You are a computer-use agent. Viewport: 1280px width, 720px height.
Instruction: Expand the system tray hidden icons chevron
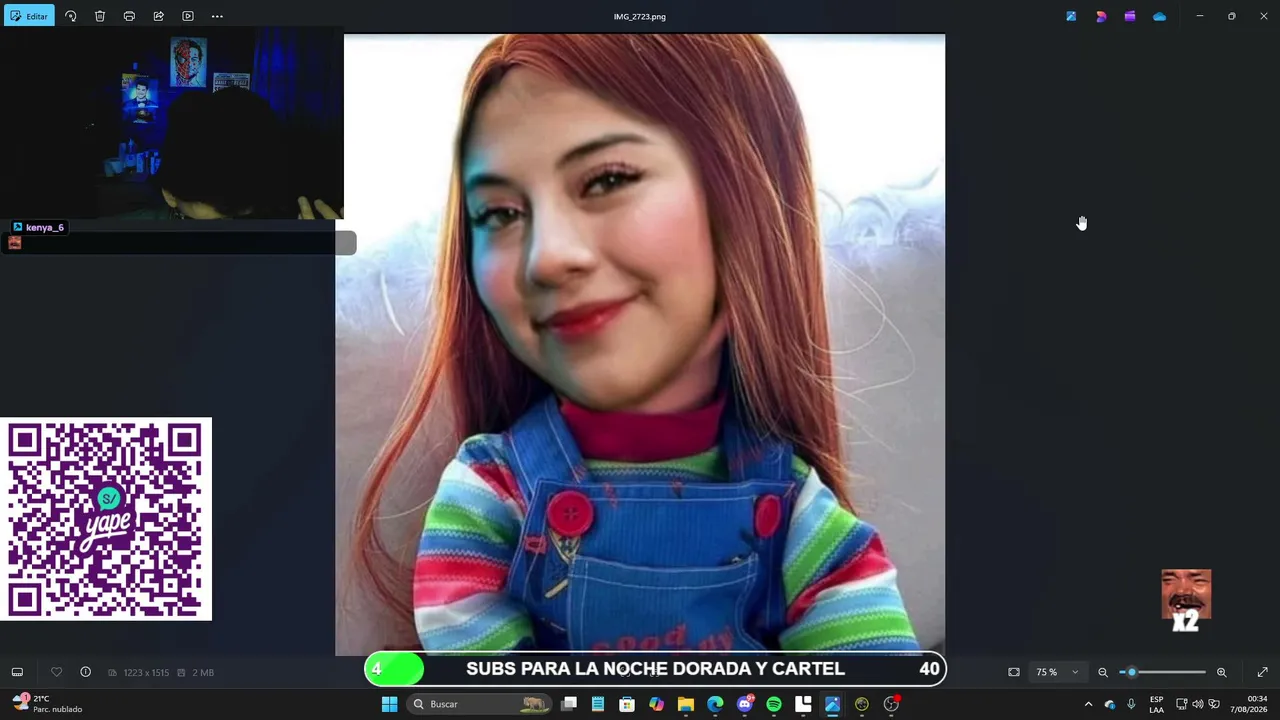tap(1088, 704)
